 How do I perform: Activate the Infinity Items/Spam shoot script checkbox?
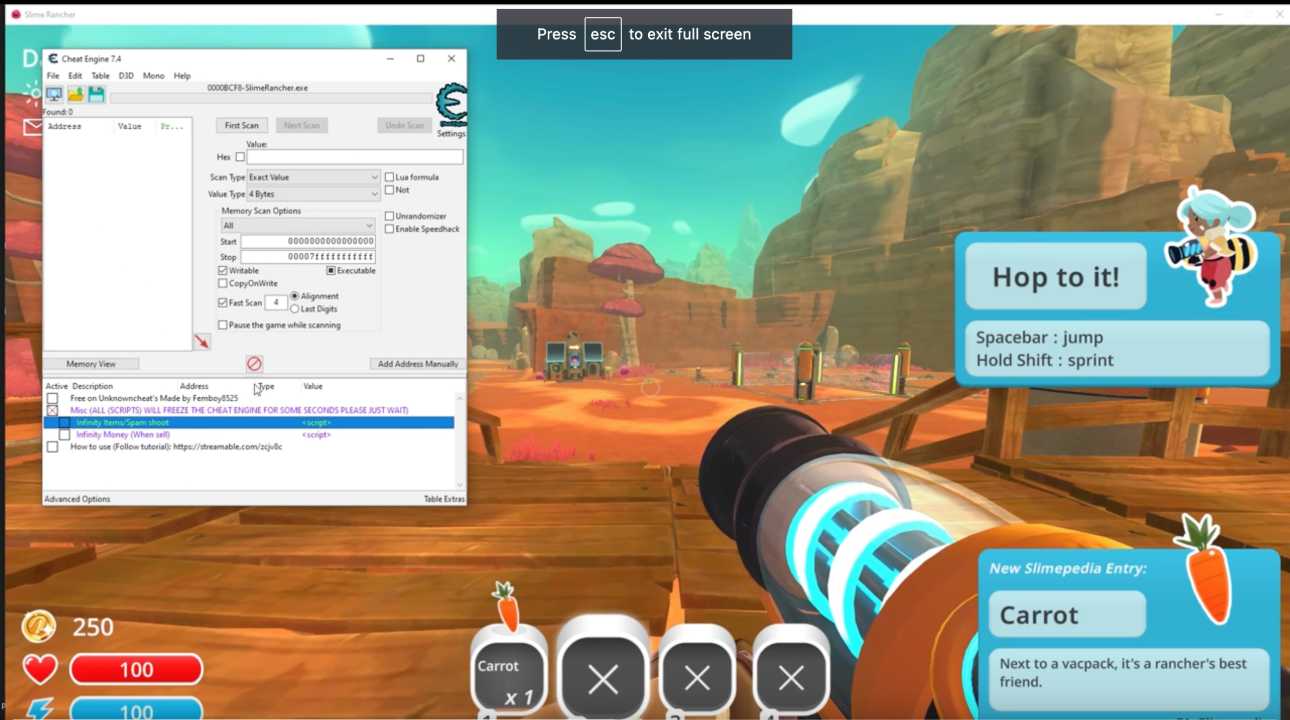click(64, 423)
